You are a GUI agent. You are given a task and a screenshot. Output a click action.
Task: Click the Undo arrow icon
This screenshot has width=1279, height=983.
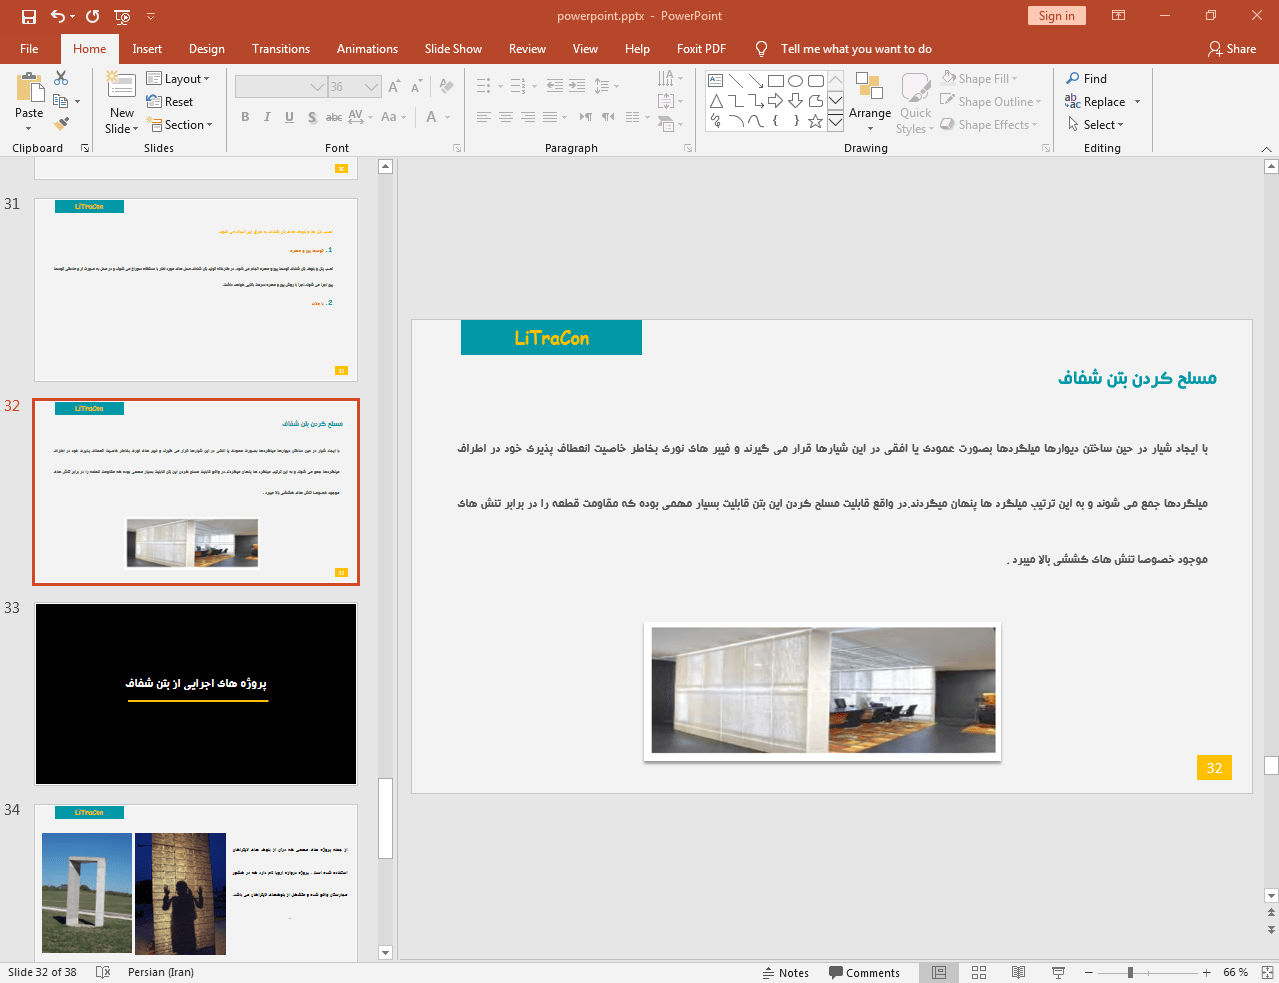click(x=57, y=16)
